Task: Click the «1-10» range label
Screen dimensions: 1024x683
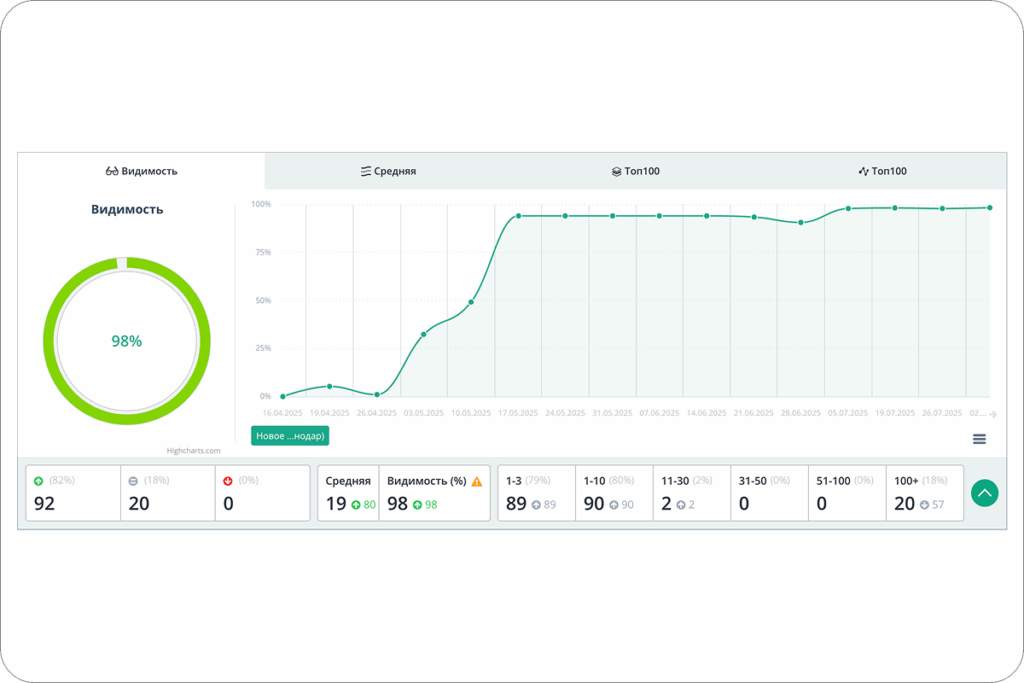Action: [594, 481]
